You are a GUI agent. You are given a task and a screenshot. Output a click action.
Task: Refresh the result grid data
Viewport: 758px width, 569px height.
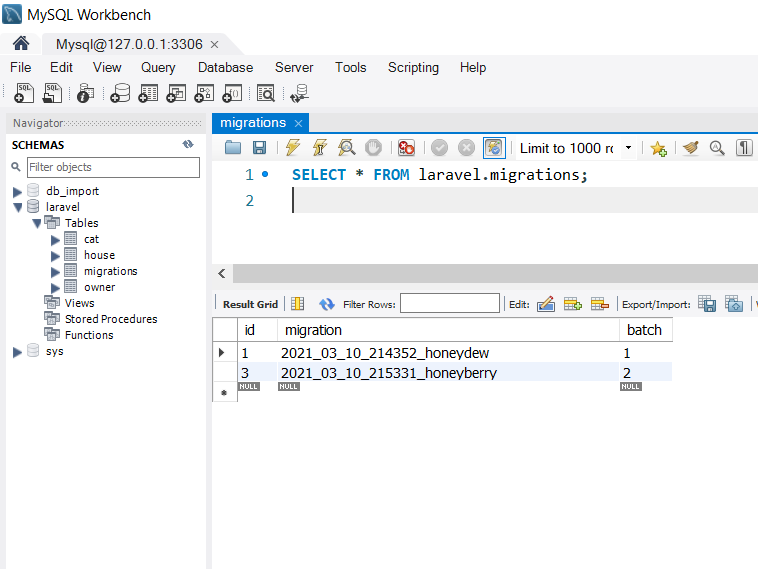click(327, 304)
